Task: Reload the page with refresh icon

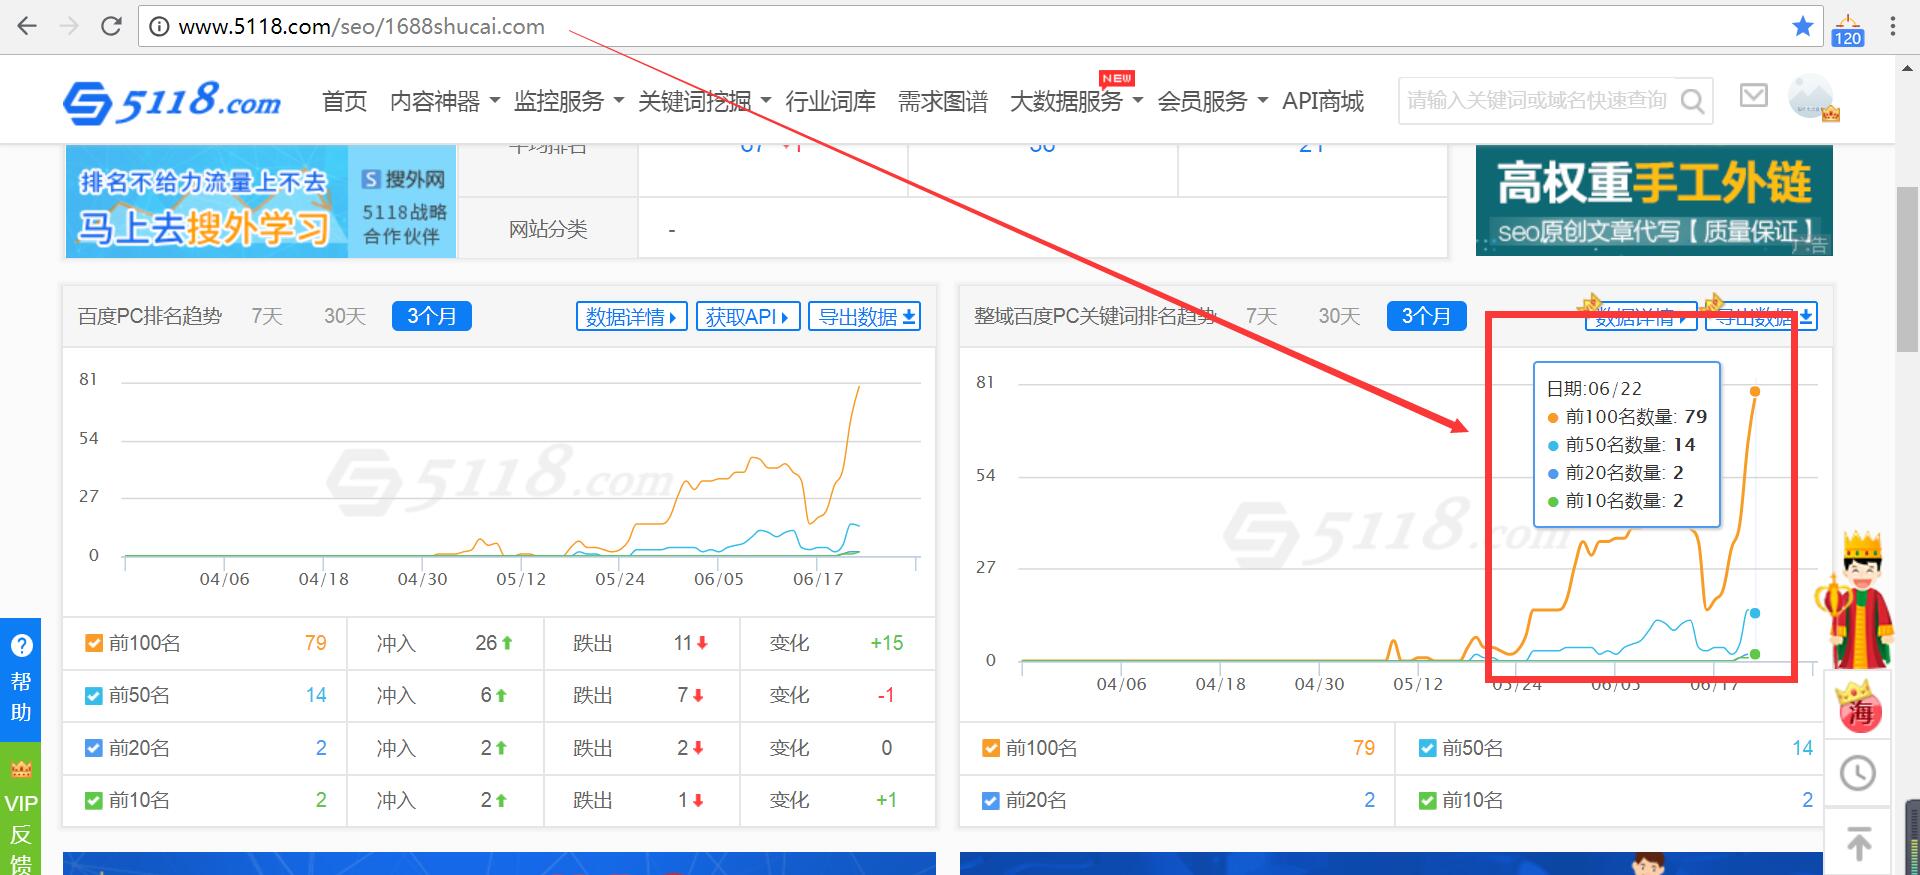Action: 111,26
